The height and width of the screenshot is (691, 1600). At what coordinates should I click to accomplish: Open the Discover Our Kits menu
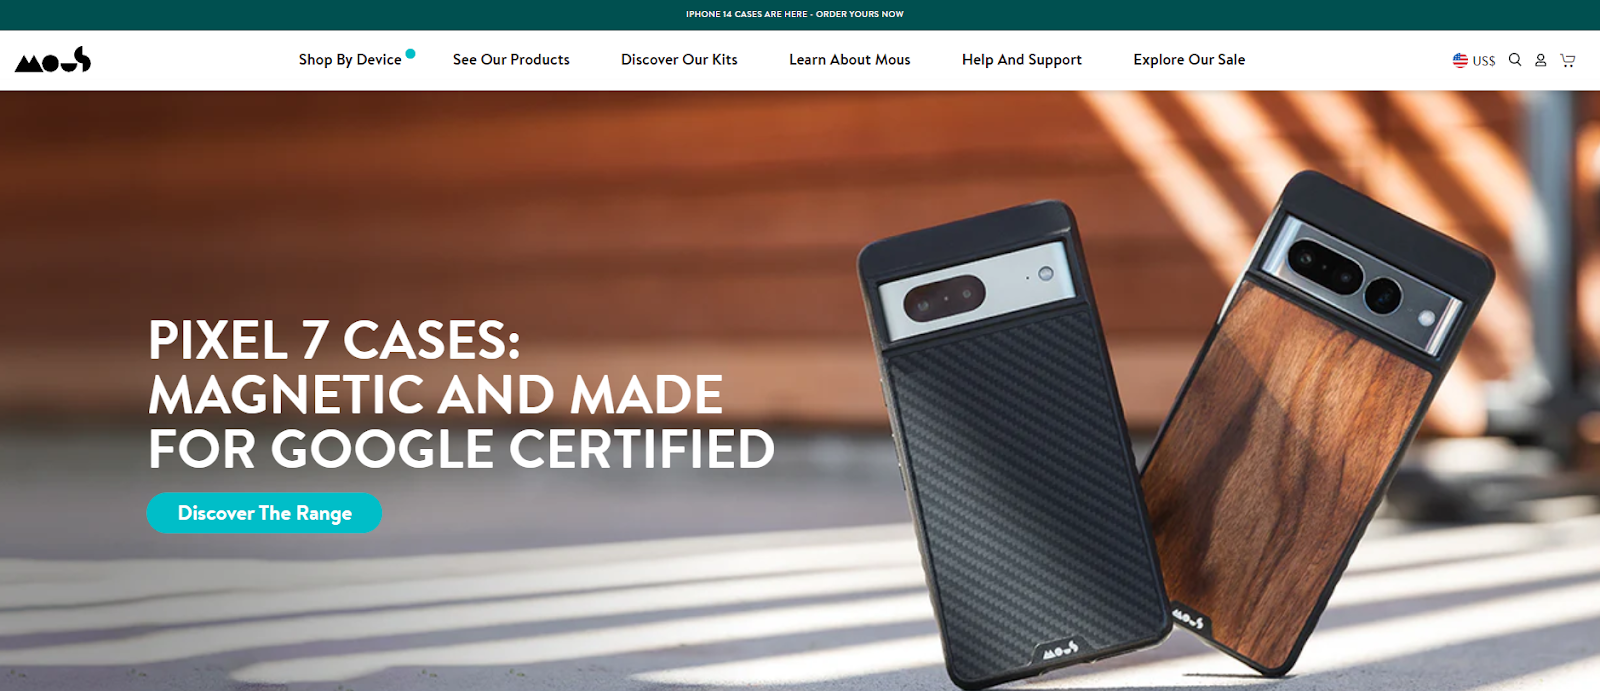click(x=679, y=60)
